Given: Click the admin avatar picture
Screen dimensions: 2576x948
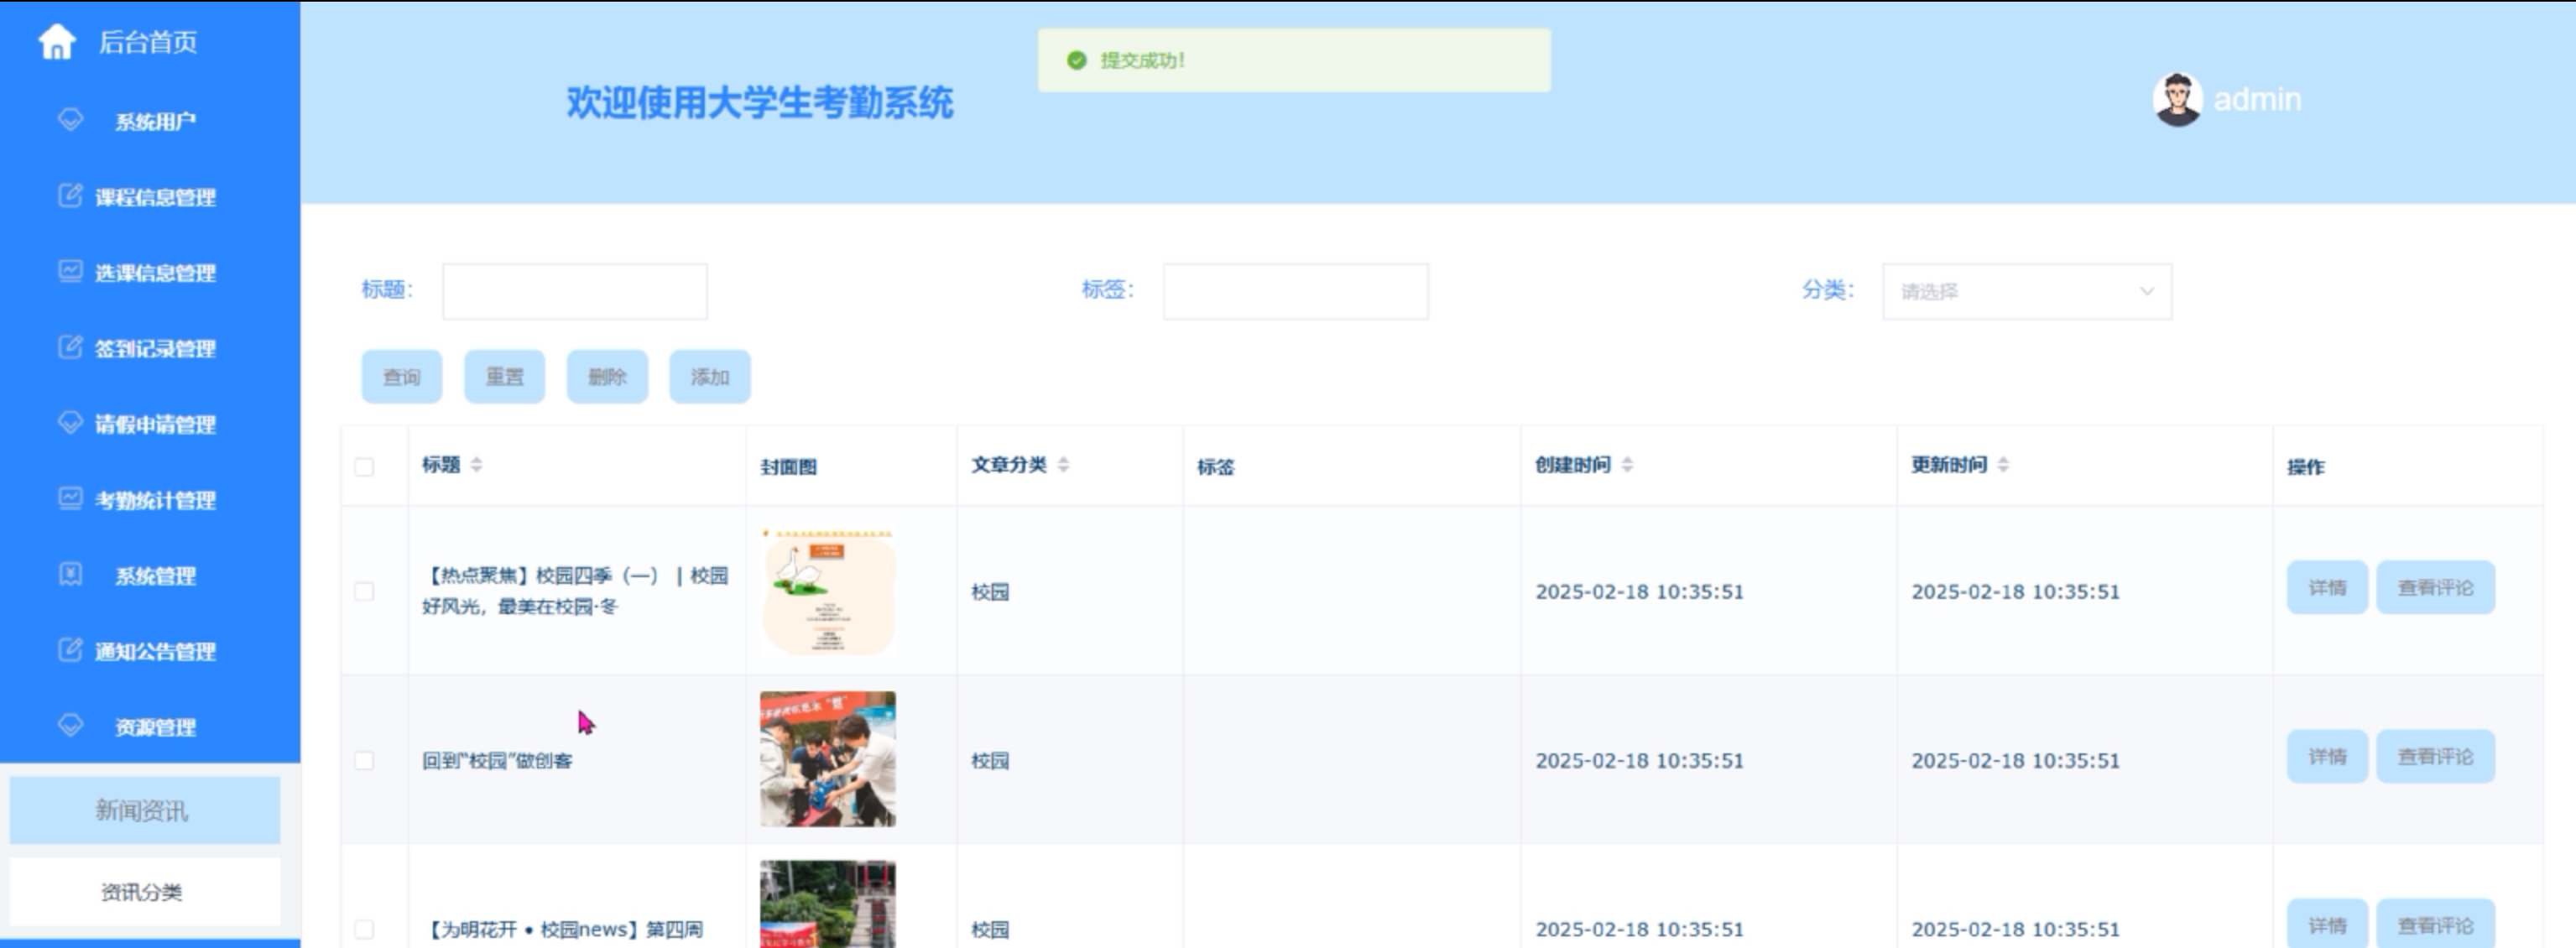Looking at the screenshot, I should 2177,100.
